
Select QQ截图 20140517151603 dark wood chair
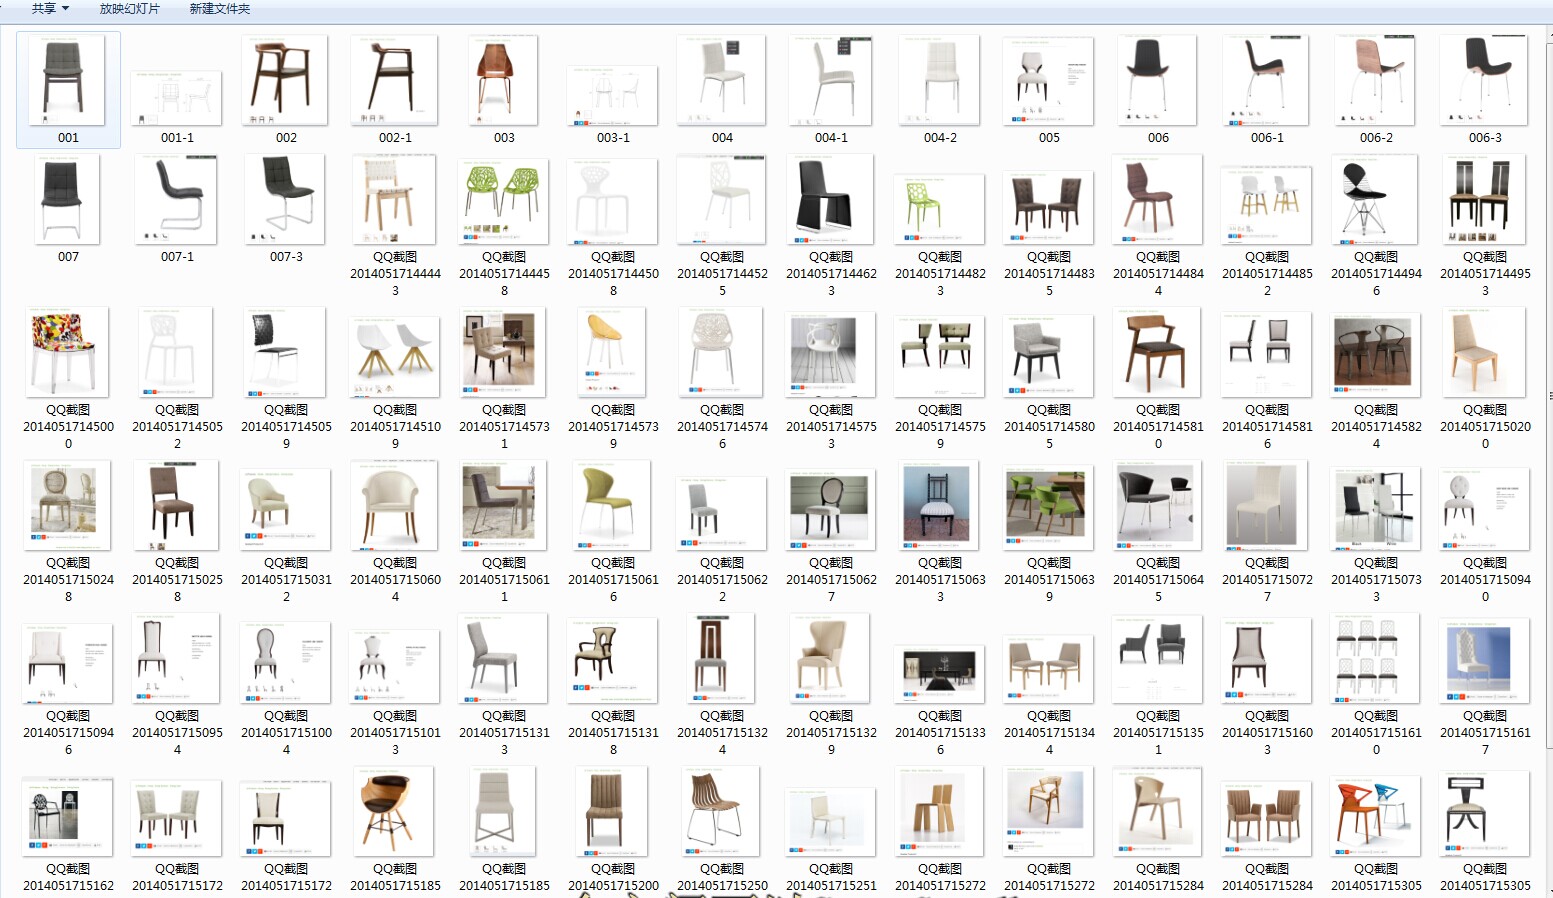coord(1267,660)
